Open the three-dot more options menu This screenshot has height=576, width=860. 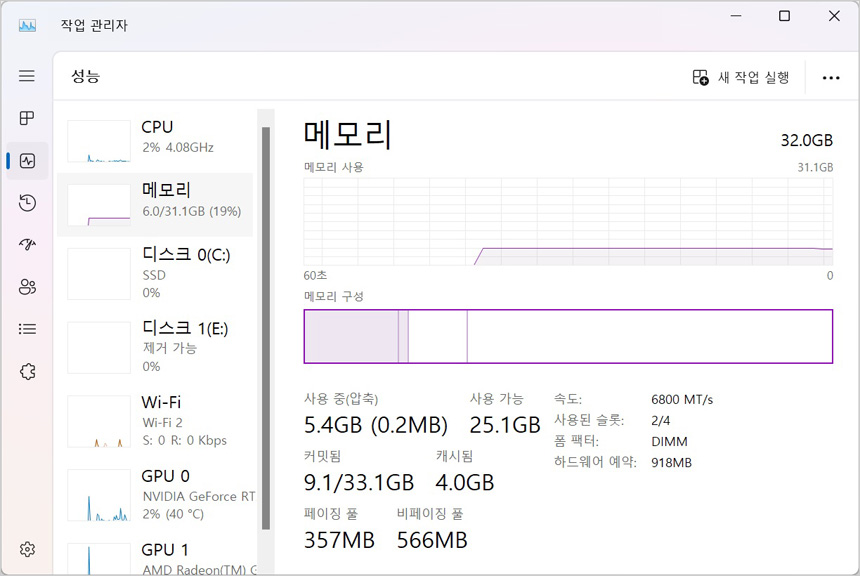pyautogui.click(x=830, y=77)
